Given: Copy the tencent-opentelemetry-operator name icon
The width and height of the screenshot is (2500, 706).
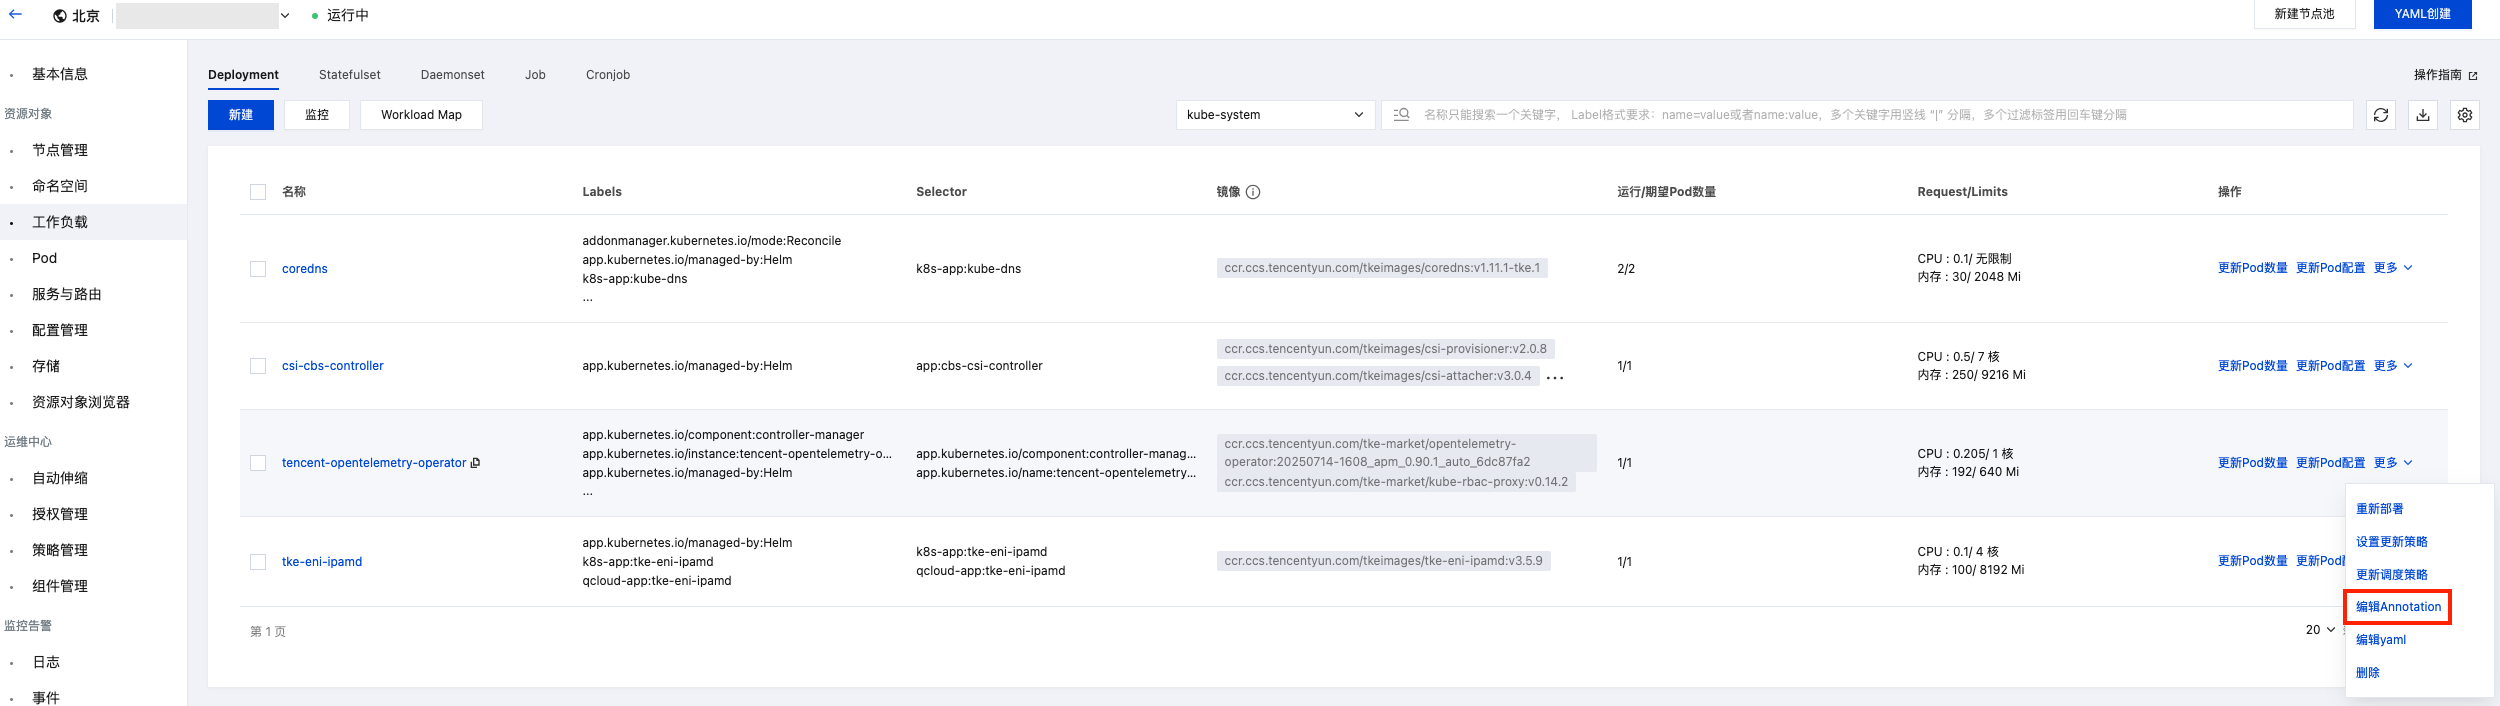Looking at the screenshot, I should 476,463.
